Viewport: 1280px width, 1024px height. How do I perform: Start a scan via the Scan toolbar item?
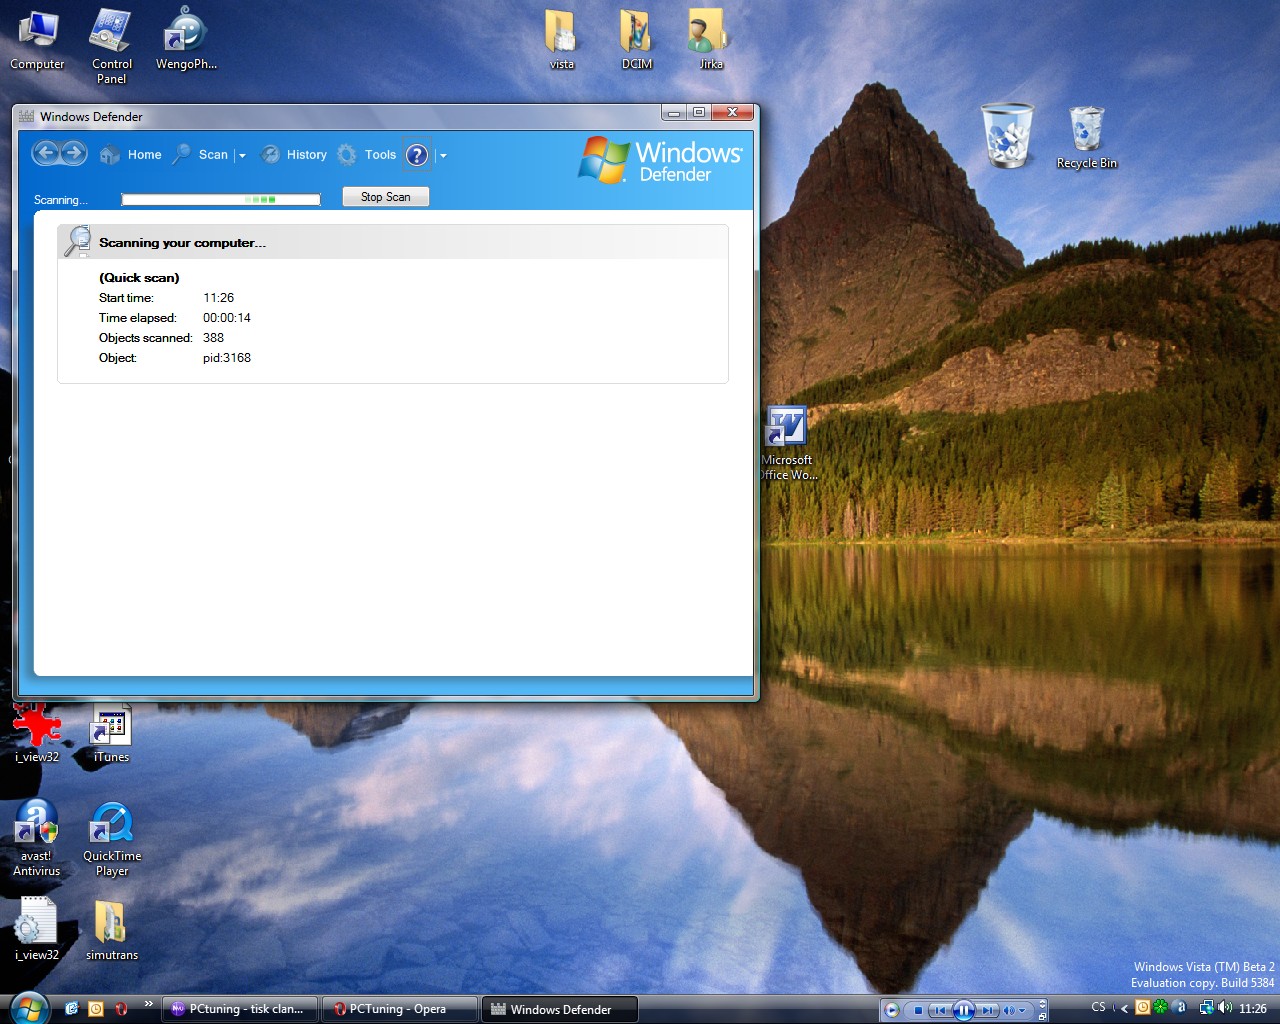[x=201, y=155]
